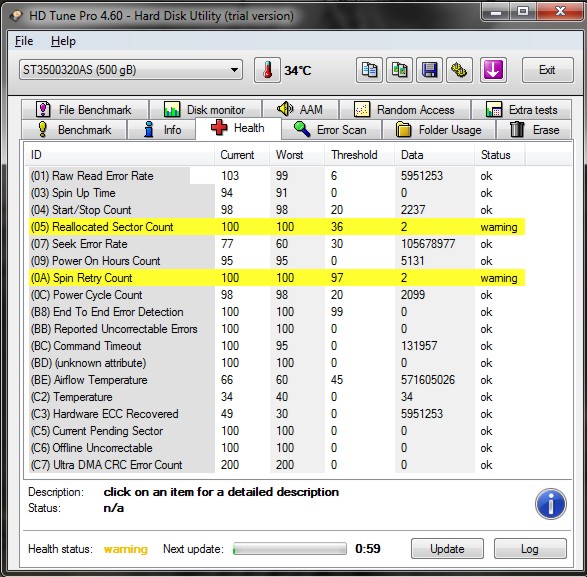This screenshot has width=587, height=577.
Task: Sort by the Worst column header
Action: (x=297, y=155)
